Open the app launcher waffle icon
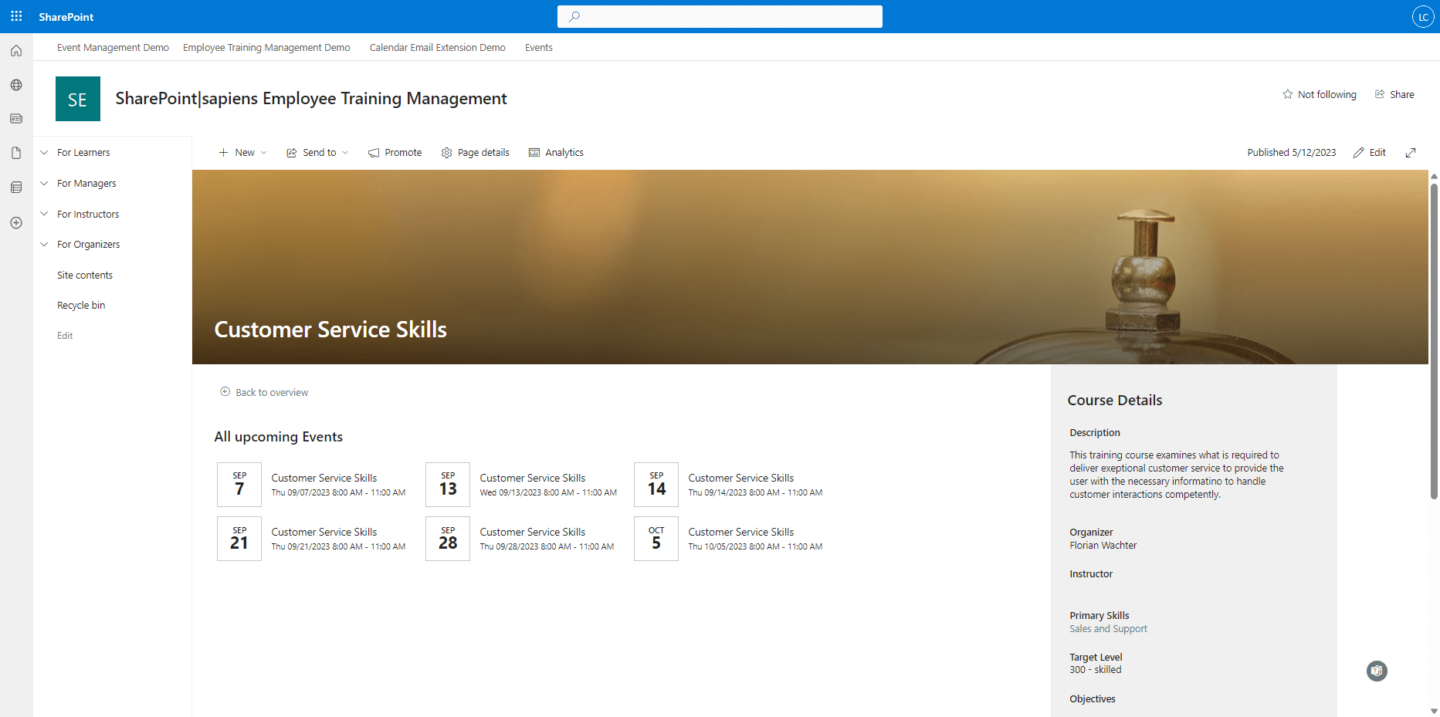This screenshot has height=717, width=1440. point(16,16)
